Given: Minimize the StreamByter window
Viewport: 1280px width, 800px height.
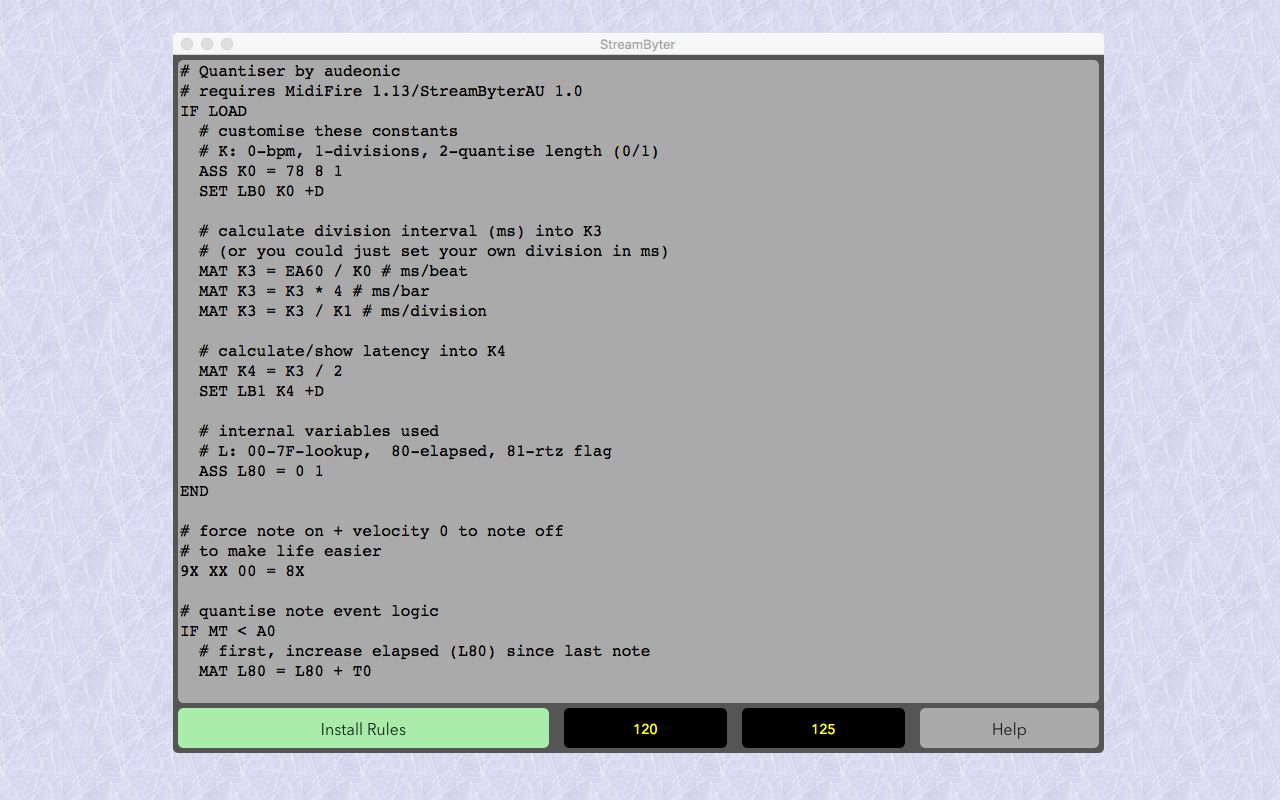Looking at the screenshot, I should point(207,44).
